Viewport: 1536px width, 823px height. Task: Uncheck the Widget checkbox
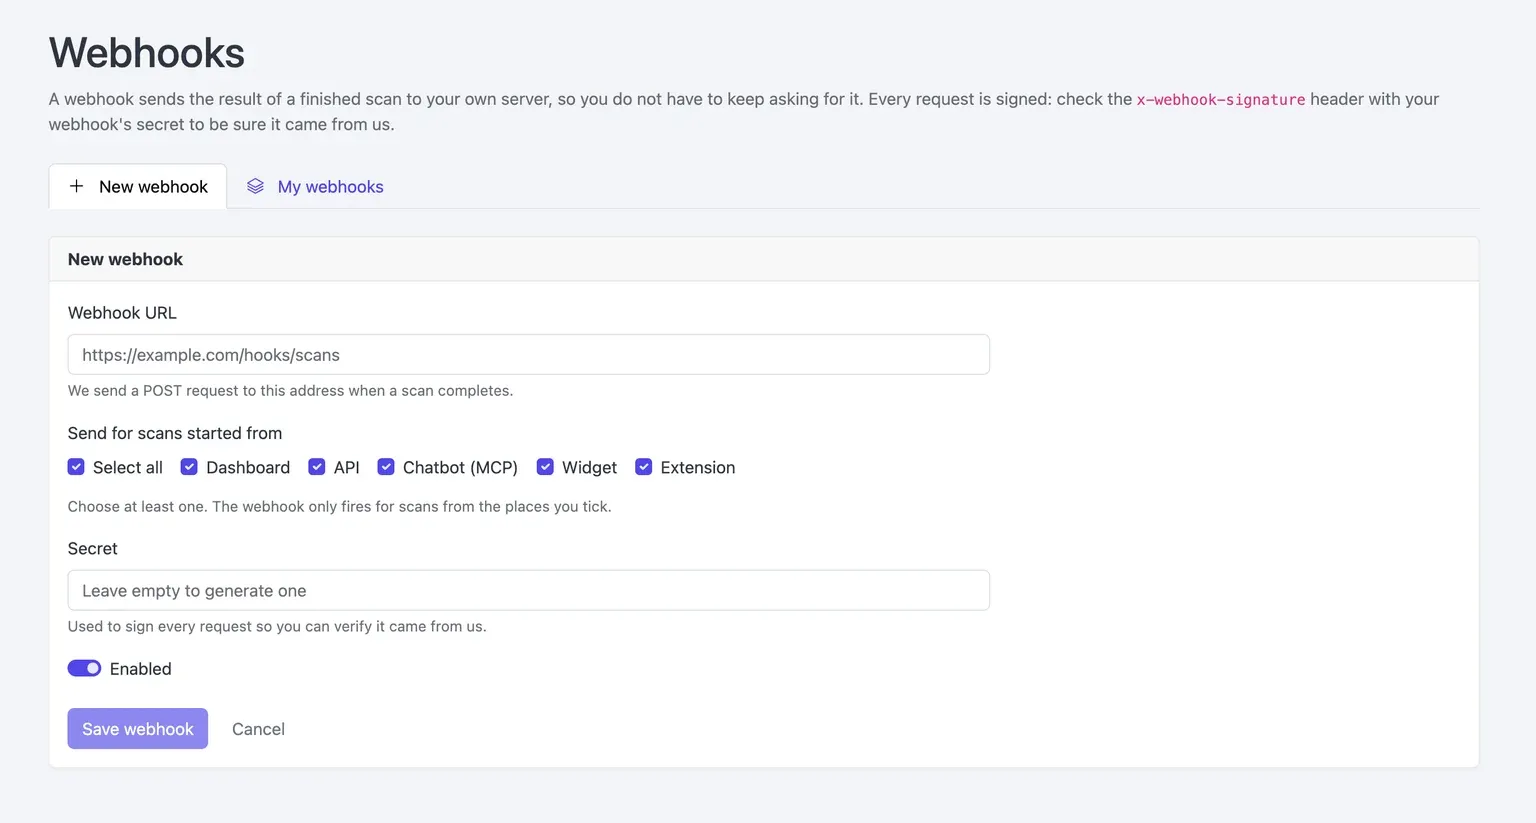545,467
